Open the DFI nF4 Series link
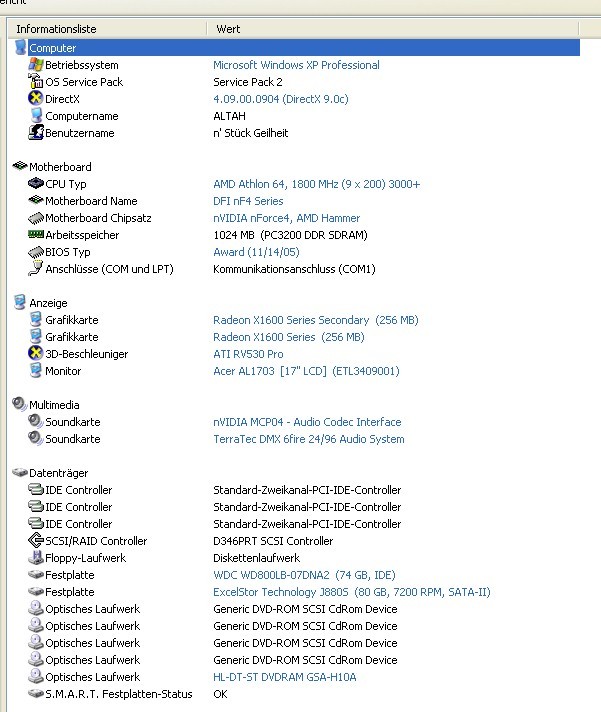The height and width of the screenshot is (712, 601). 248,201
